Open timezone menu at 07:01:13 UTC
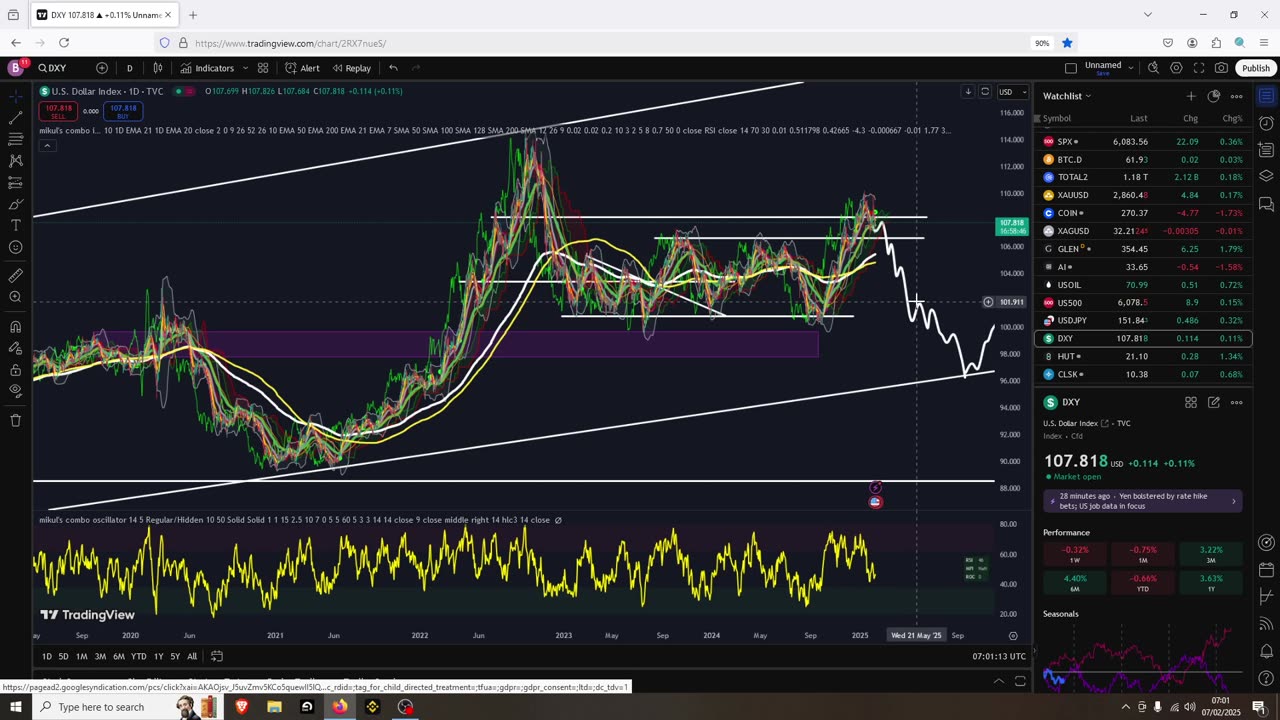Viewport: 1280px width, 720px height. [x=998, y=656]
